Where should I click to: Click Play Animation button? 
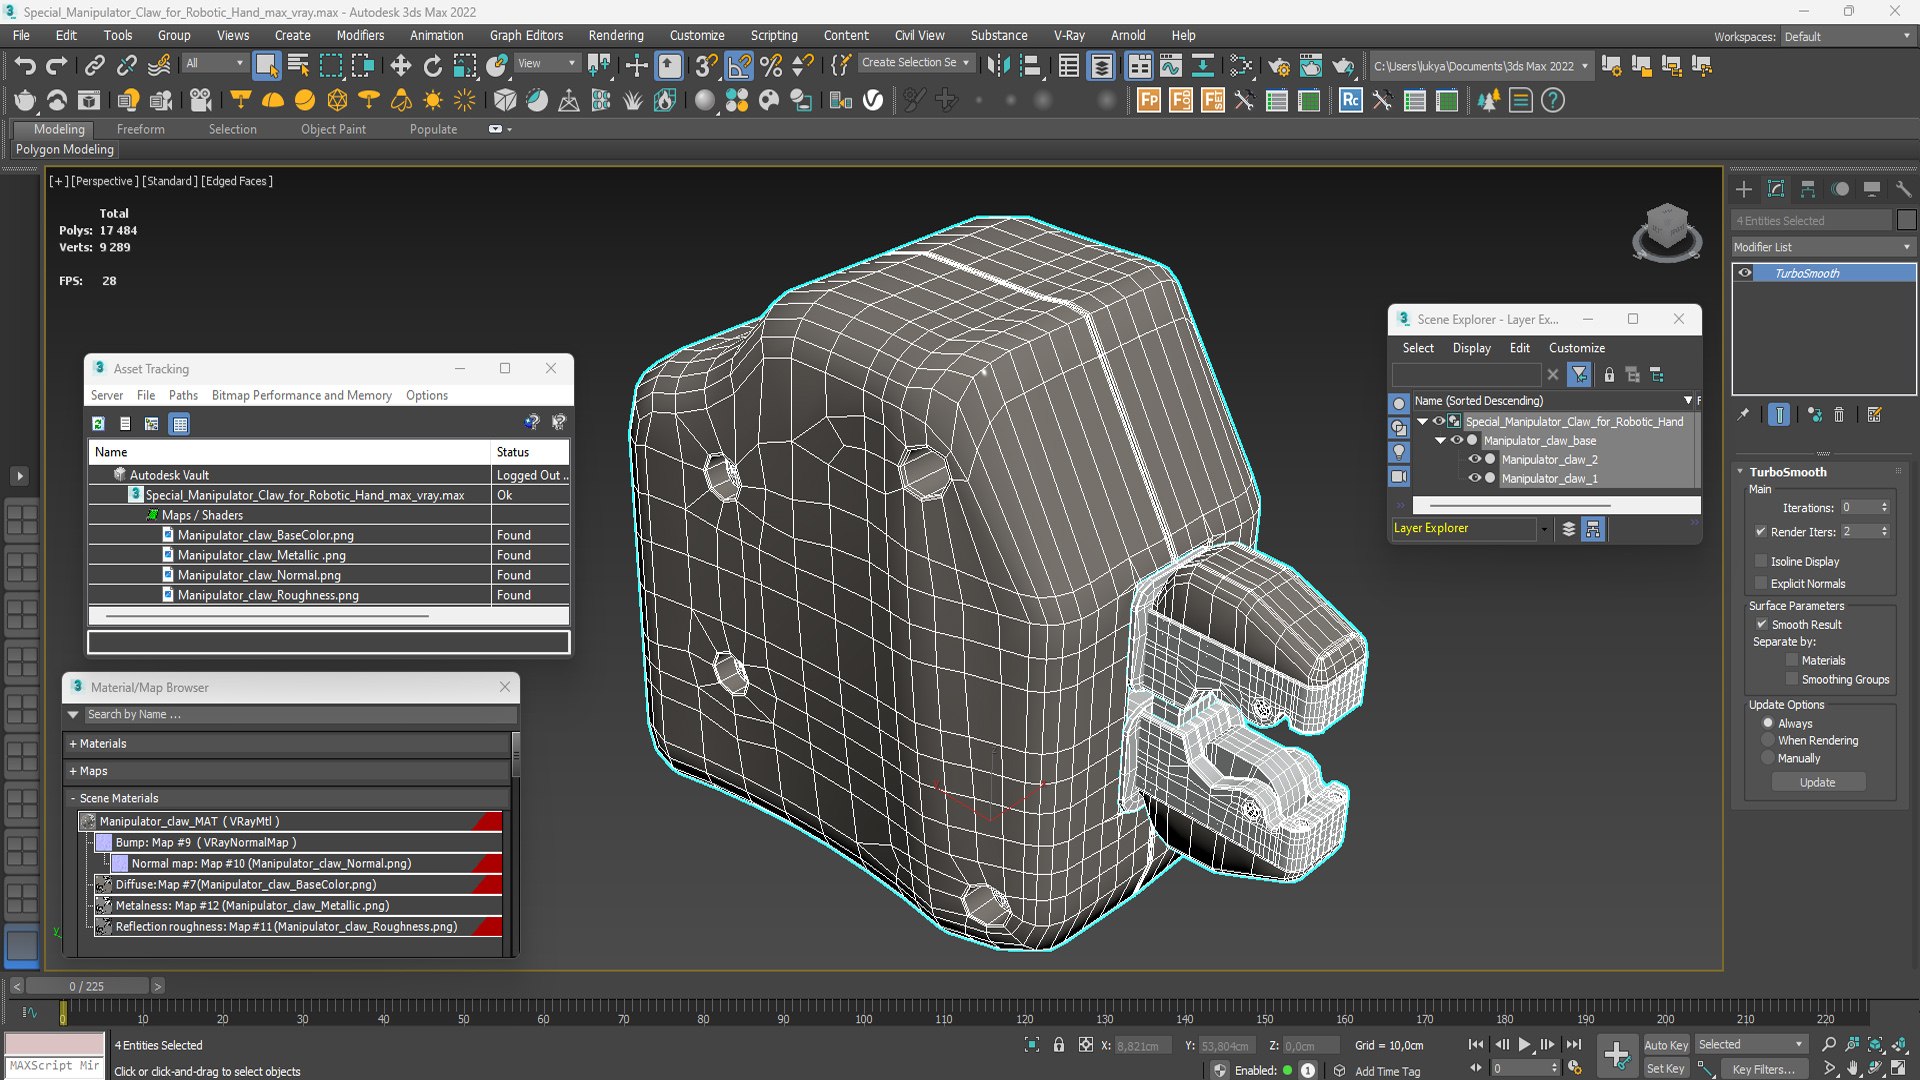pyautogui.click(x=1524, y=1044)
